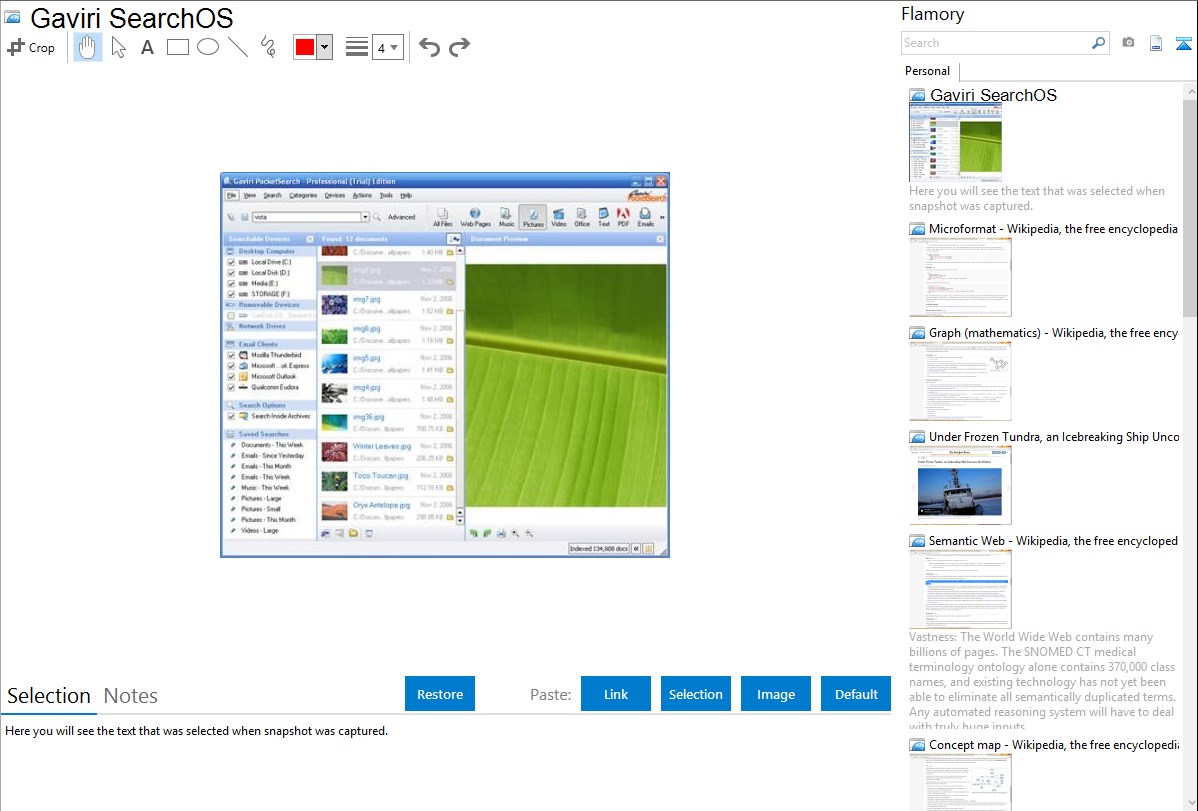Screen dimensions: 1198x811
Task: Click the Default paste button
Action: pos(856,694)
